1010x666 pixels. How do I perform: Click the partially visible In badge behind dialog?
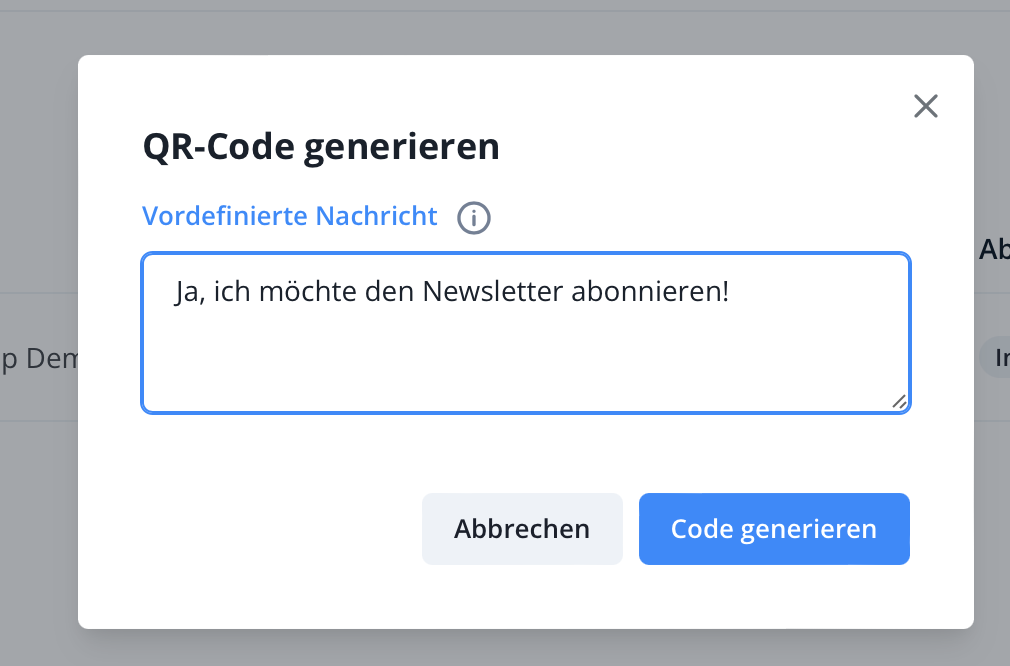996,357
